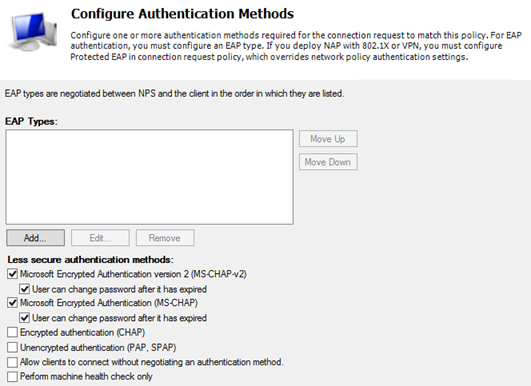Enable Unencrypted authentication (PAP, SPAP) checkbox
This screenshot has height=386, width=531.
[x=13, y=347]
